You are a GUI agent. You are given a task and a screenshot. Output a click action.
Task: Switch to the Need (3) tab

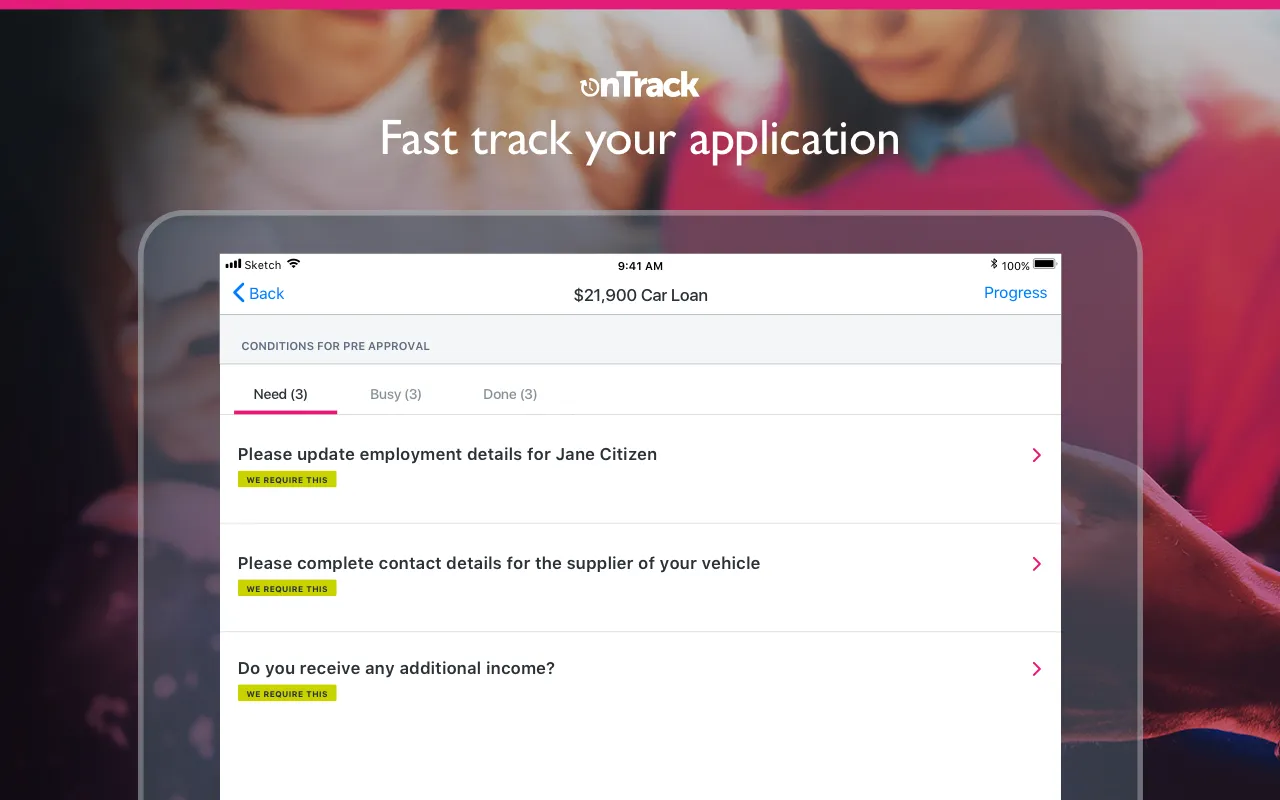coord(281,394)
